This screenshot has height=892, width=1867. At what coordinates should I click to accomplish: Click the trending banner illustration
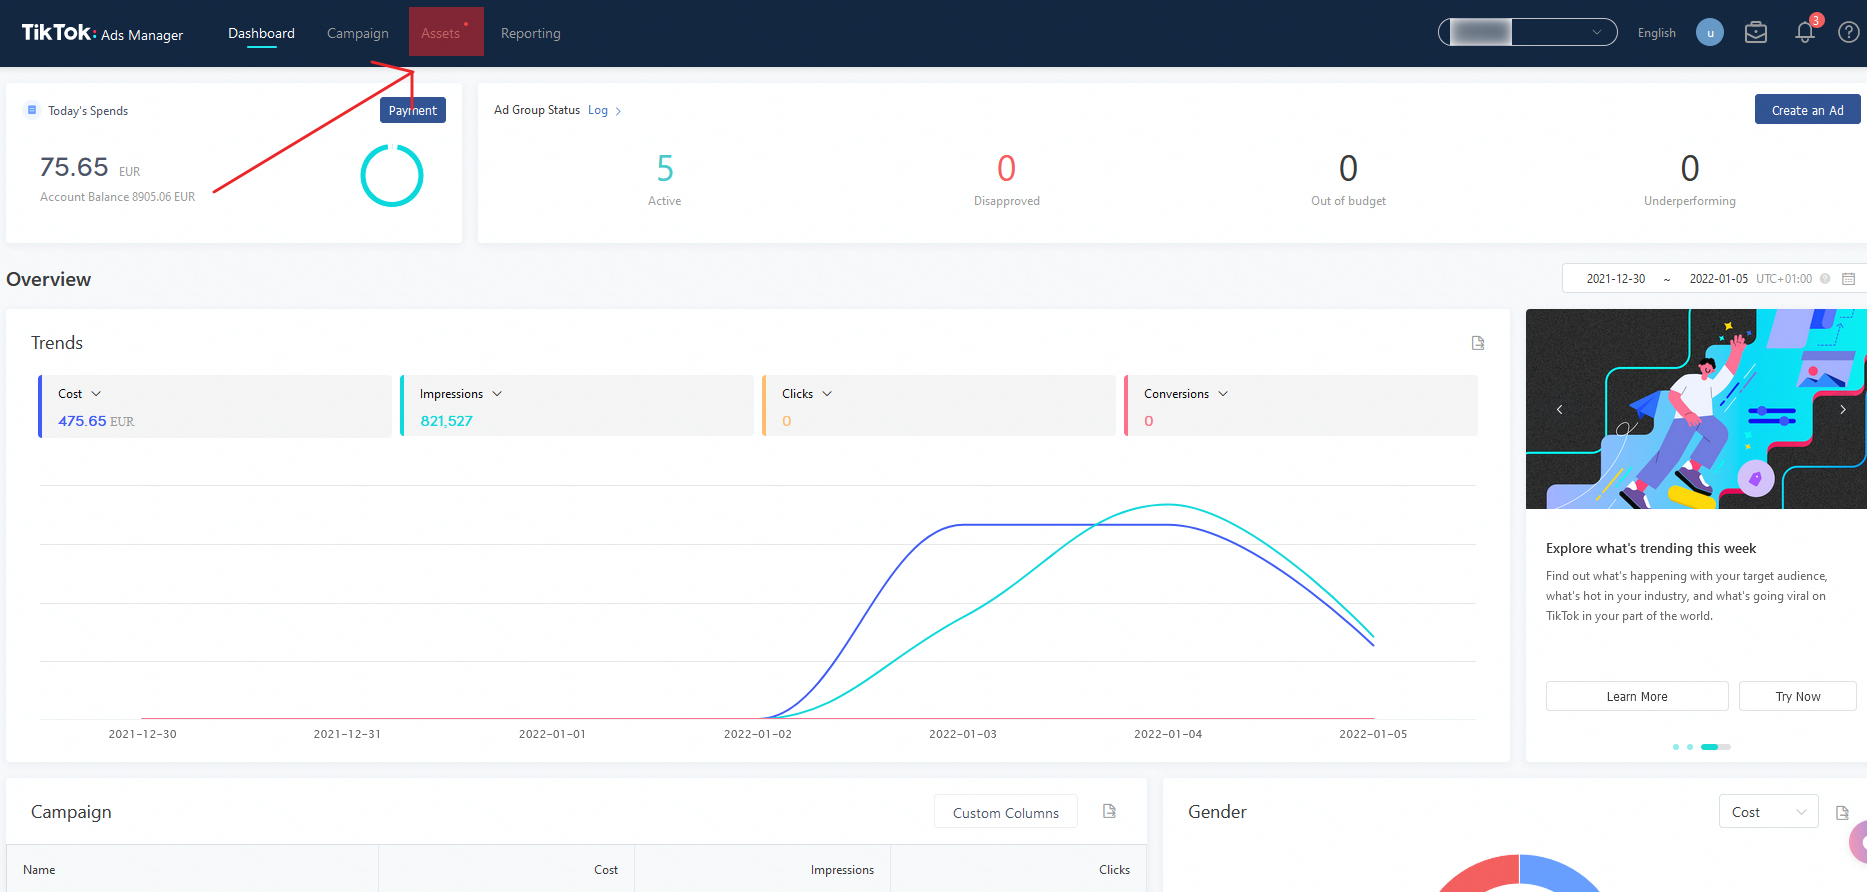click(x=1696, y=409)
